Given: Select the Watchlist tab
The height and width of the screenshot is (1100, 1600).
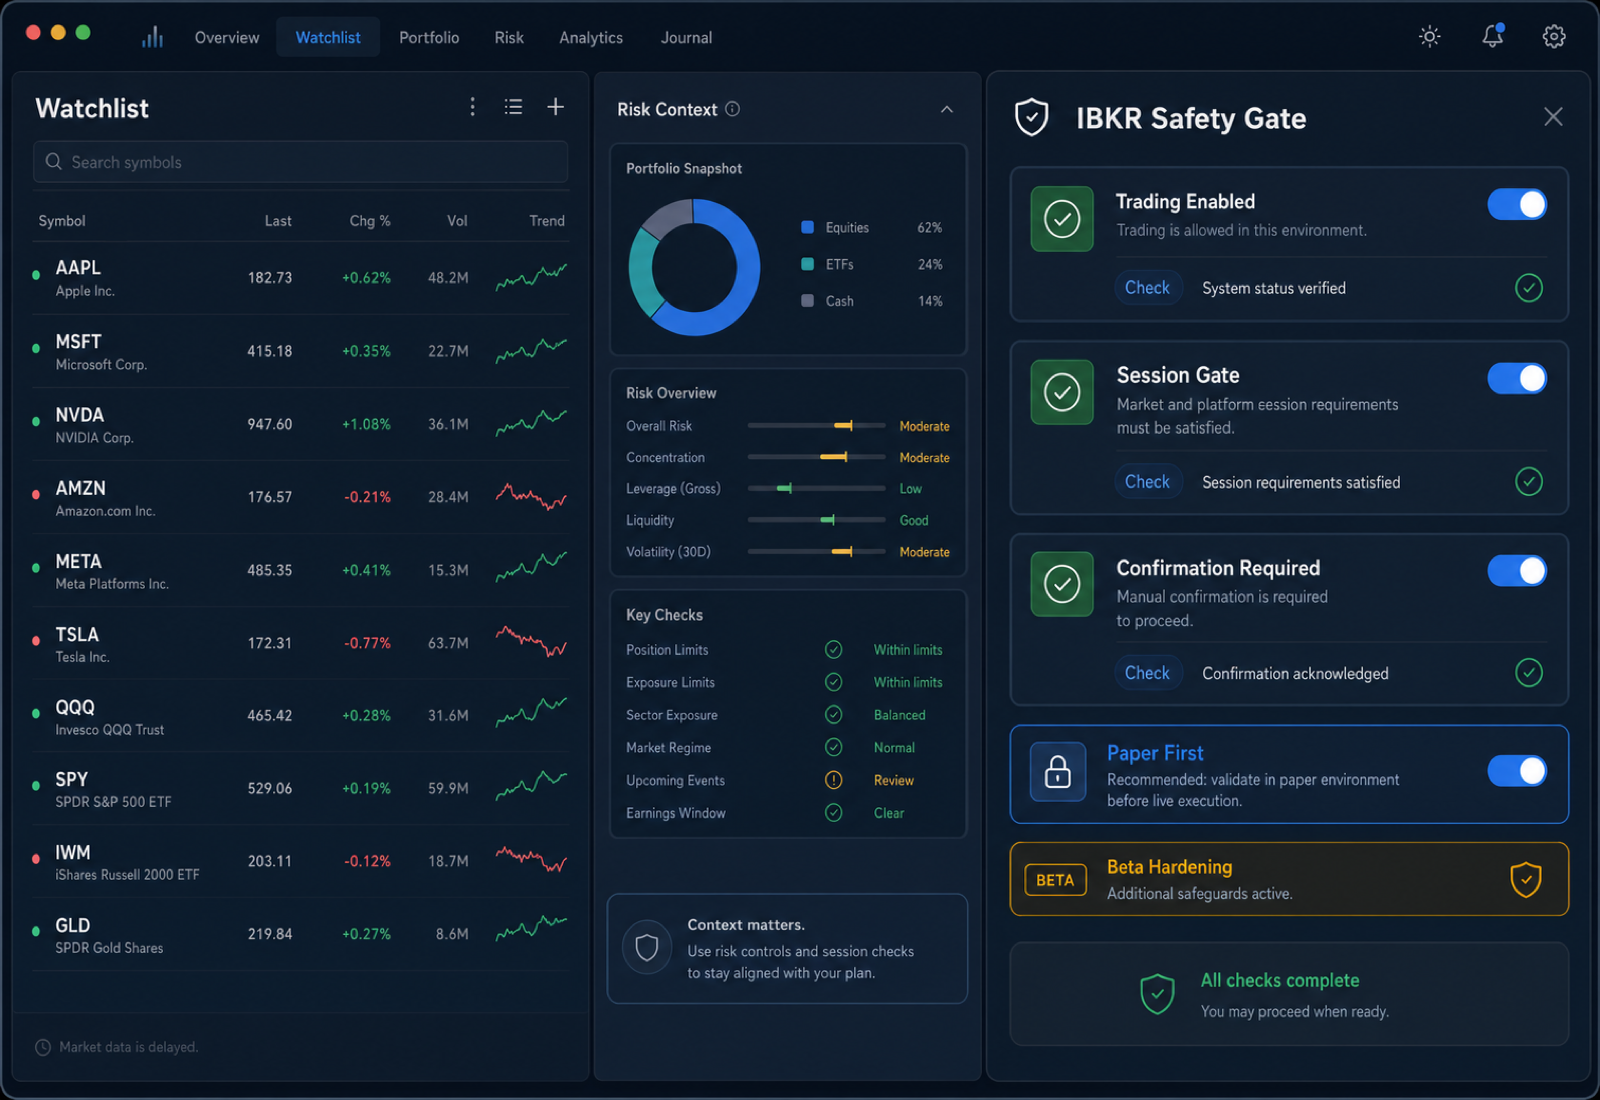Looking at the screenshot, I should [x=328, y=38].
